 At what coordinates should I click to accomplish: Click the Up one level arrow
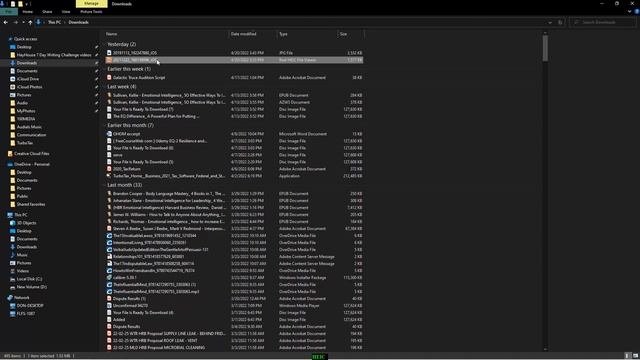click(x=30, y=22)
